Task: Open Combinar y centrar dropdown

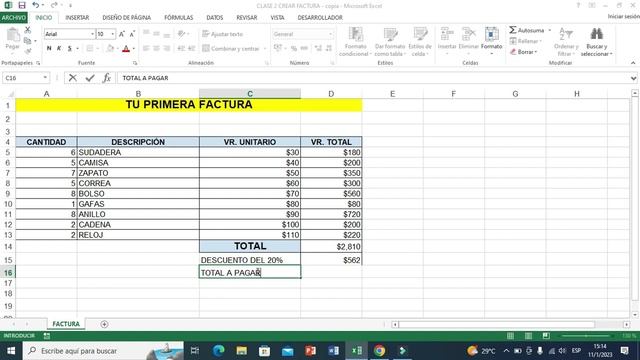Action: [x=265, y=49]
